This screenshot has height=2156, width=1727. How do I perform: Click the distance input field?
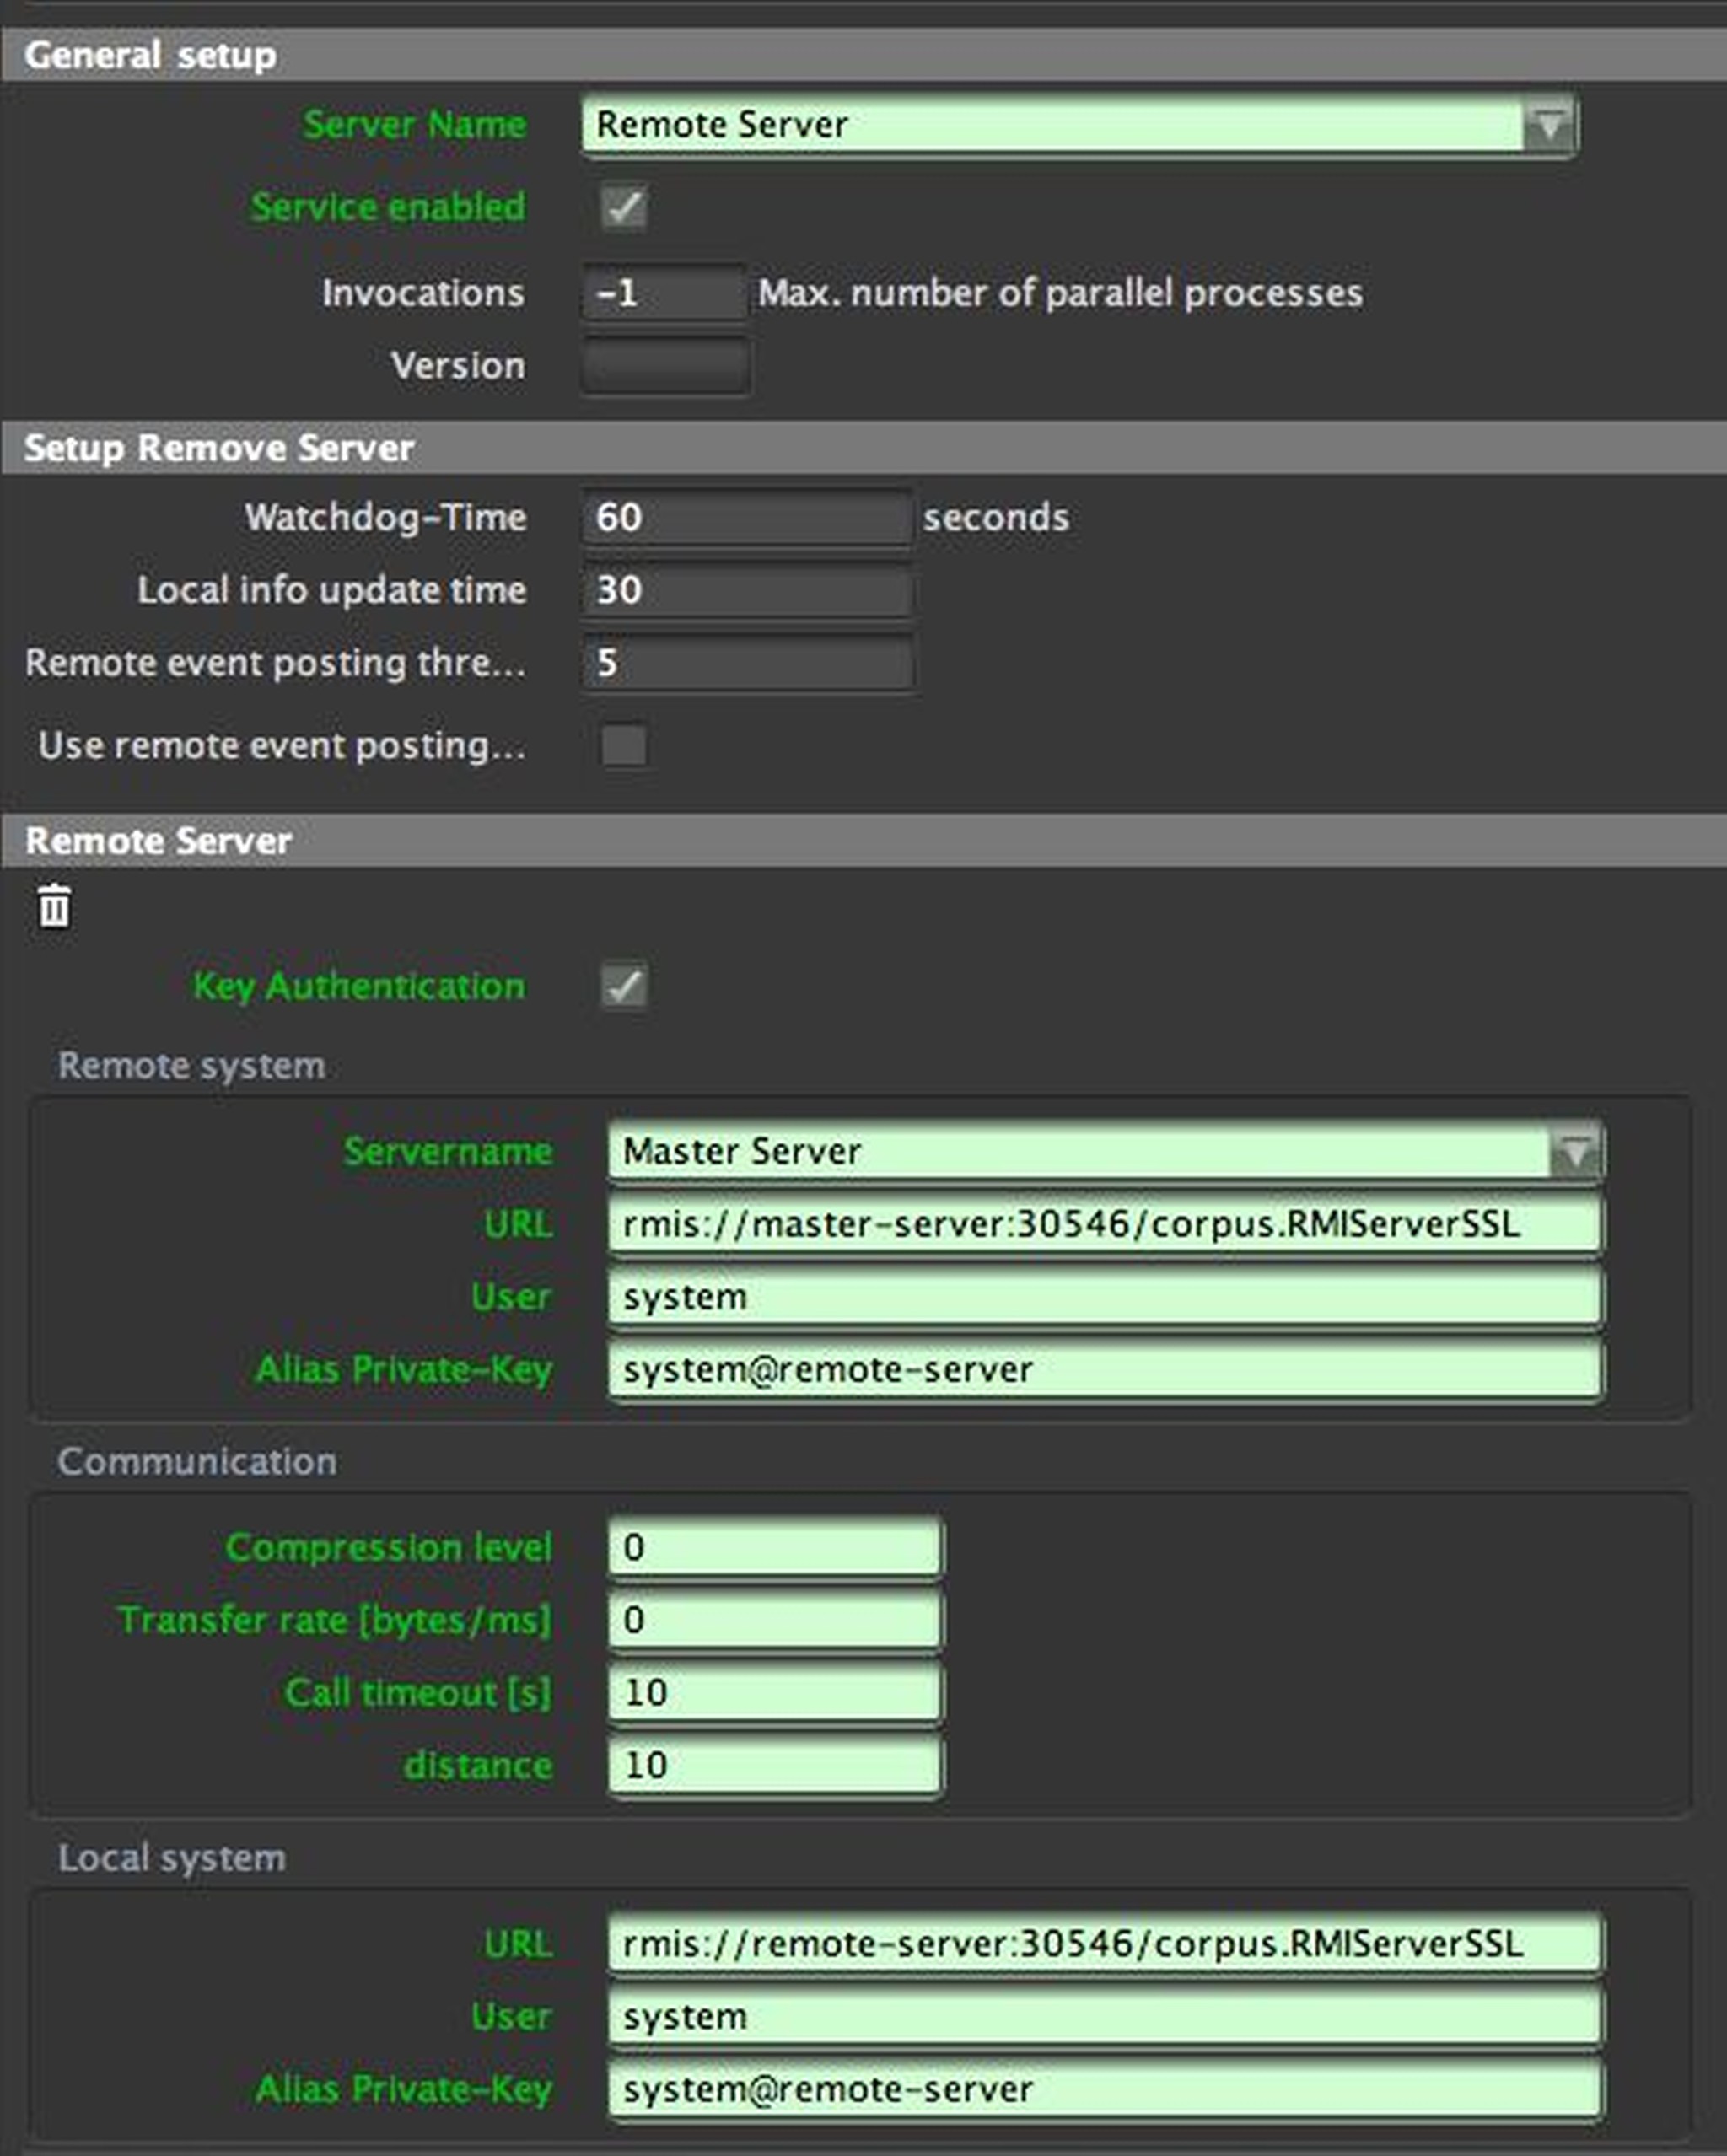click(x=774, y=1765)
